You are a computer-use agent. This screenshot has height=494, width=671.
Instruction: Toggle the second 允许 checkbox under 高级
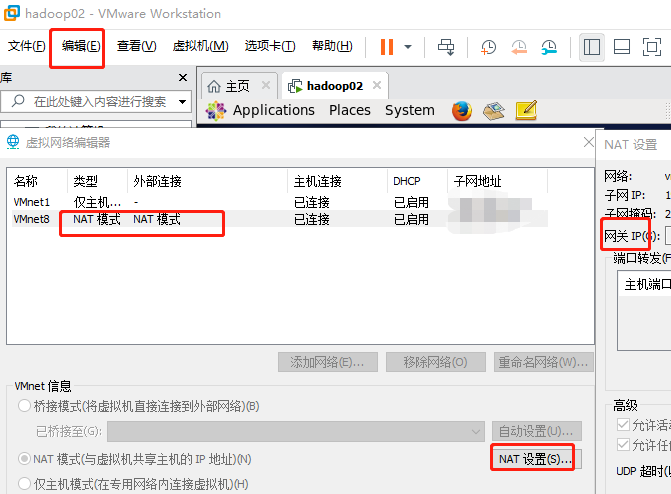click(x=623, y=444)
